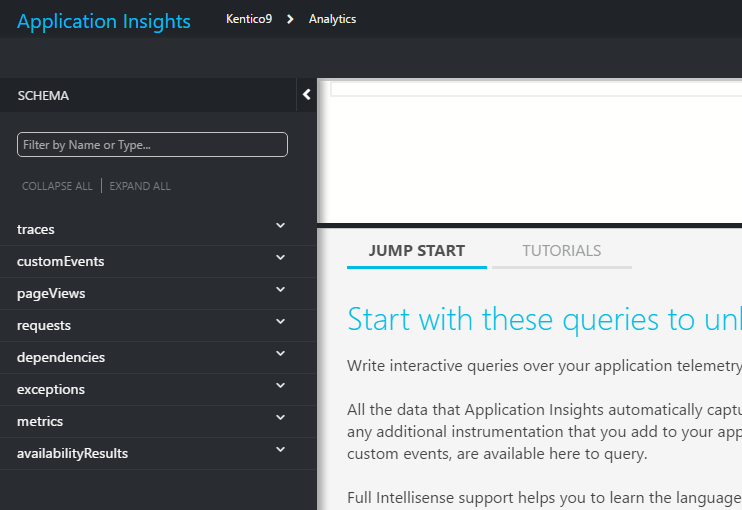Click COLLAPSE ALL in schema panel
Screen dimensions: 742x510
coord(57,186)
